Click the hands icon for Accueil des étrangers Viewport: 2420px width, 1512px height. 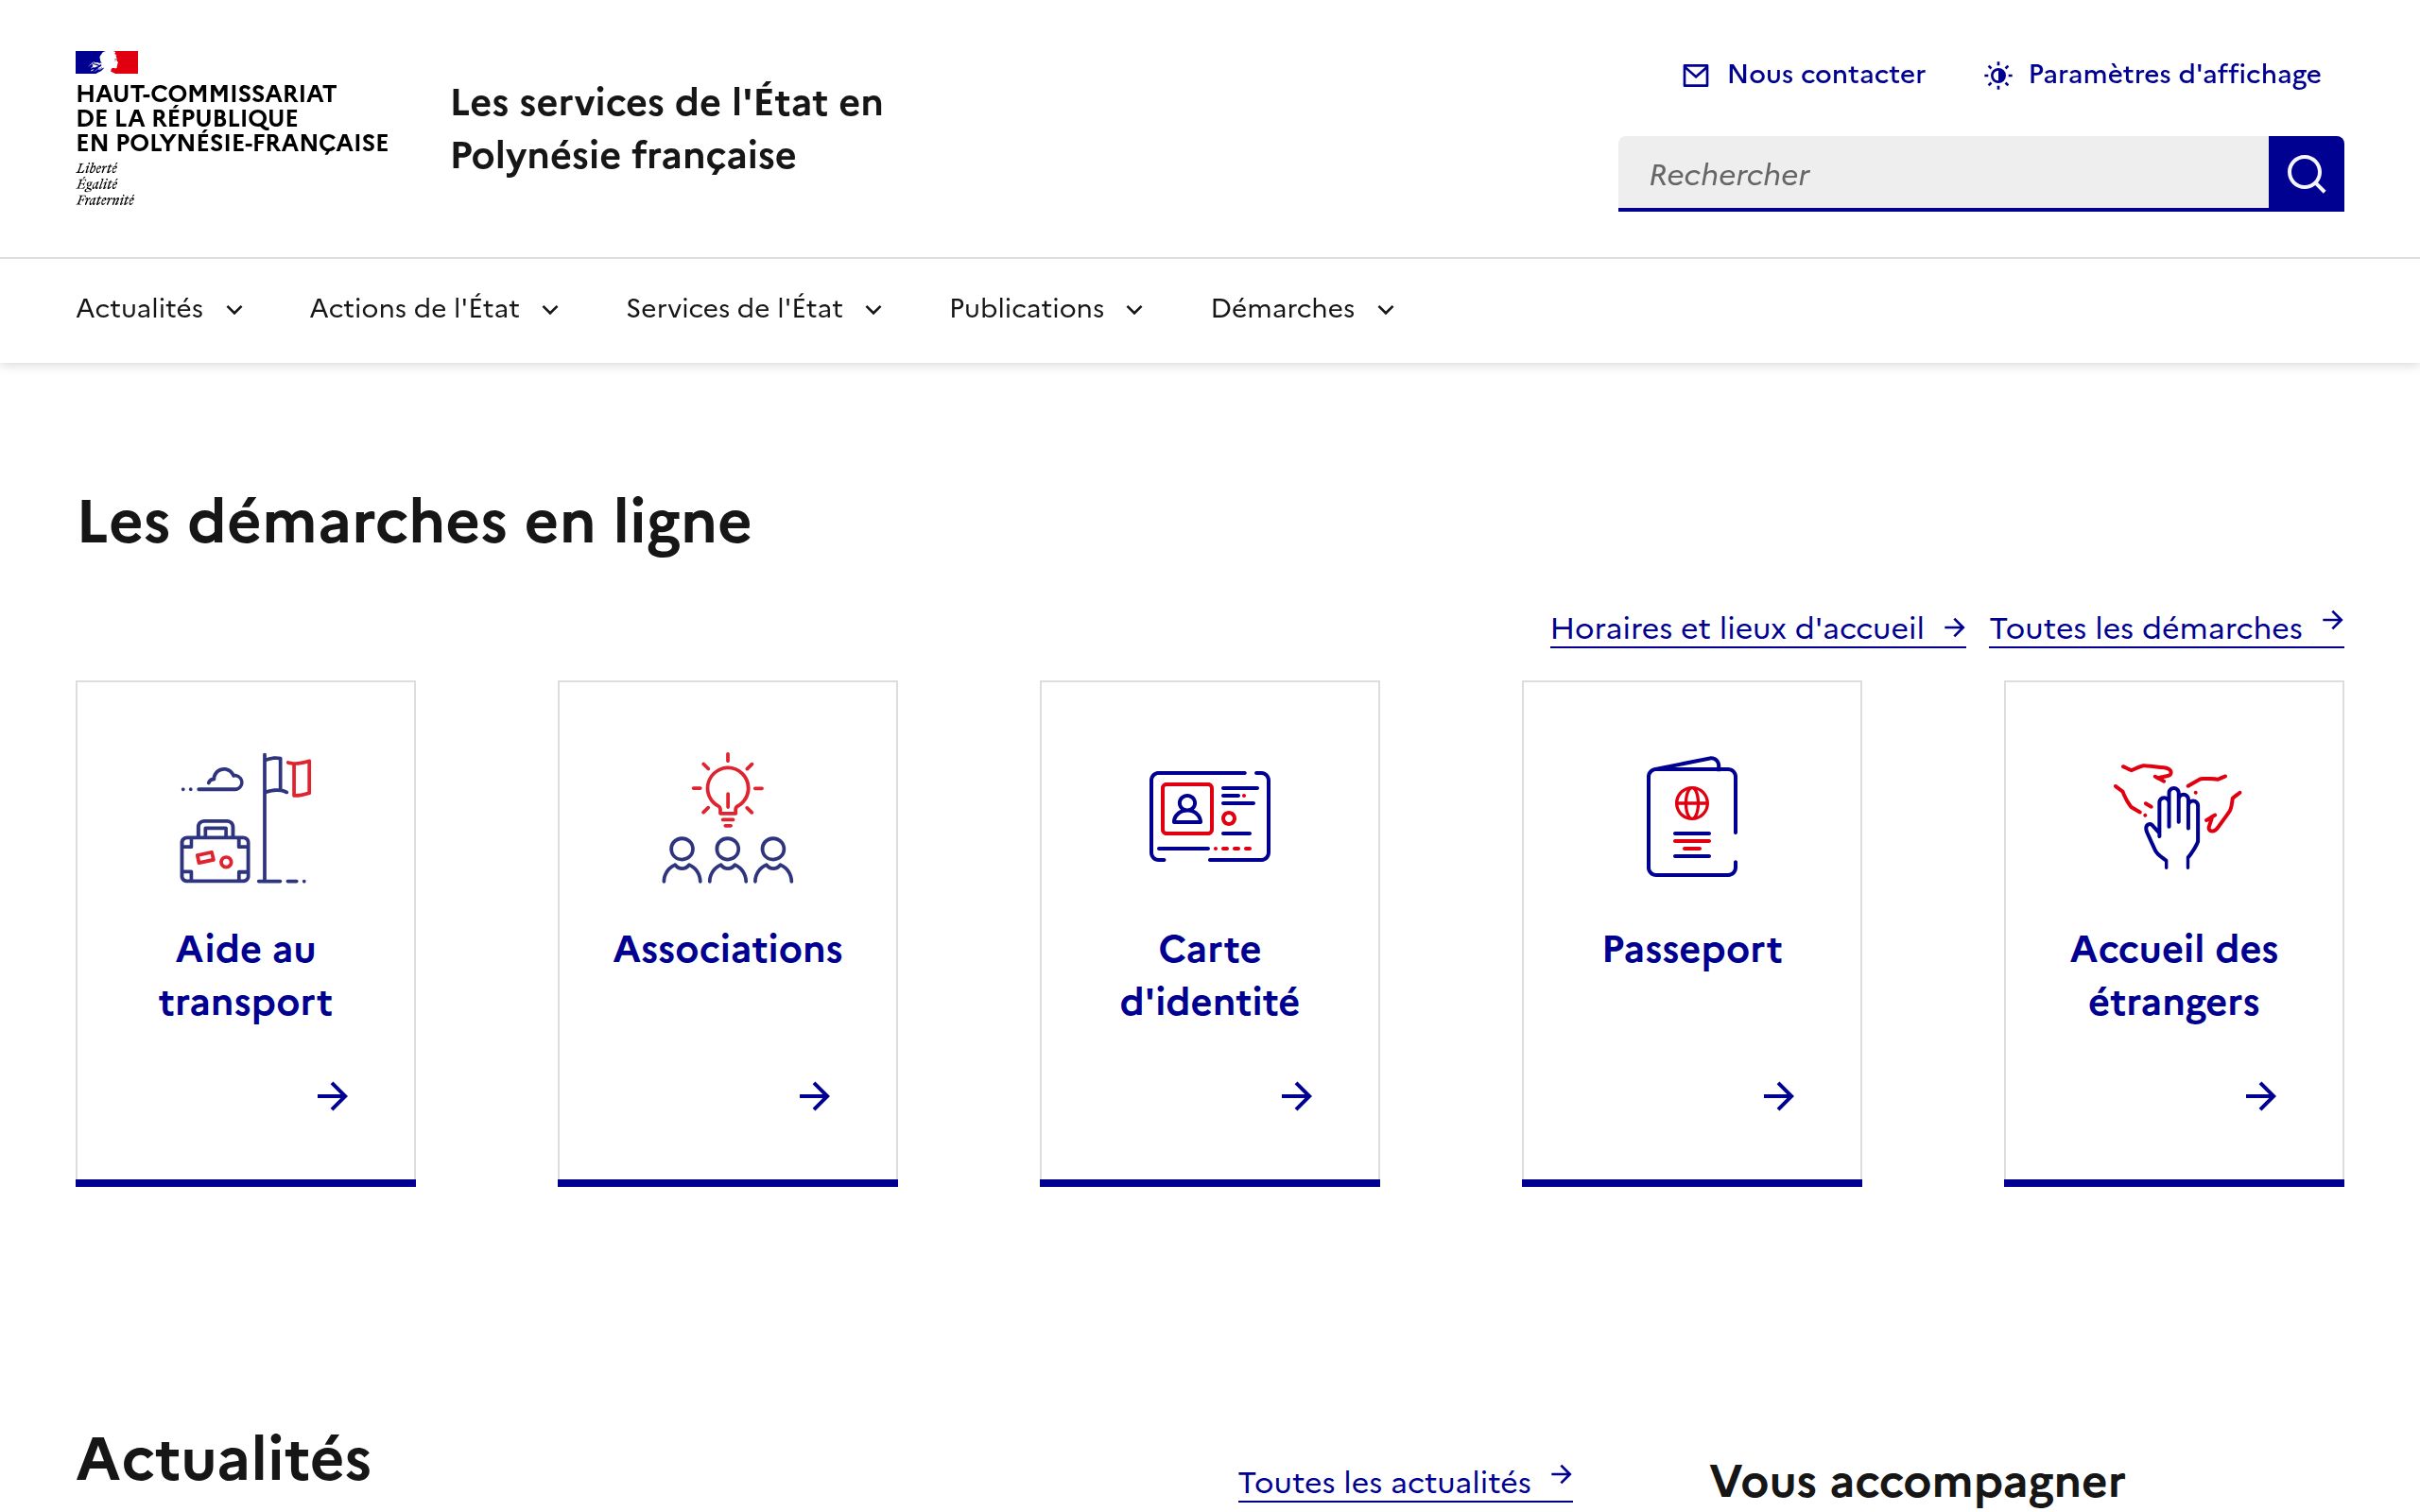point(2176,816)
